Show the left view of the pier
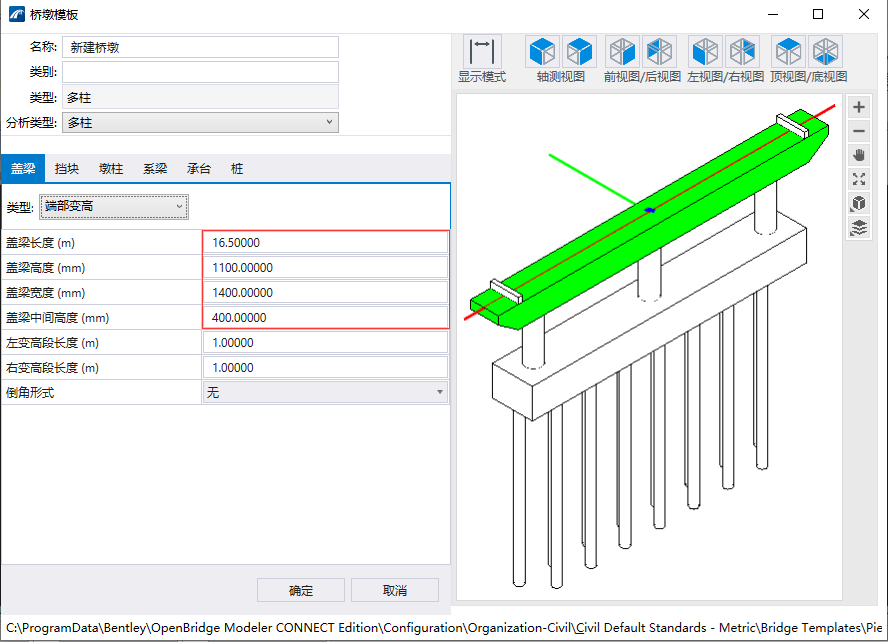Screen dimensions: 888x642 pos(705,51)
